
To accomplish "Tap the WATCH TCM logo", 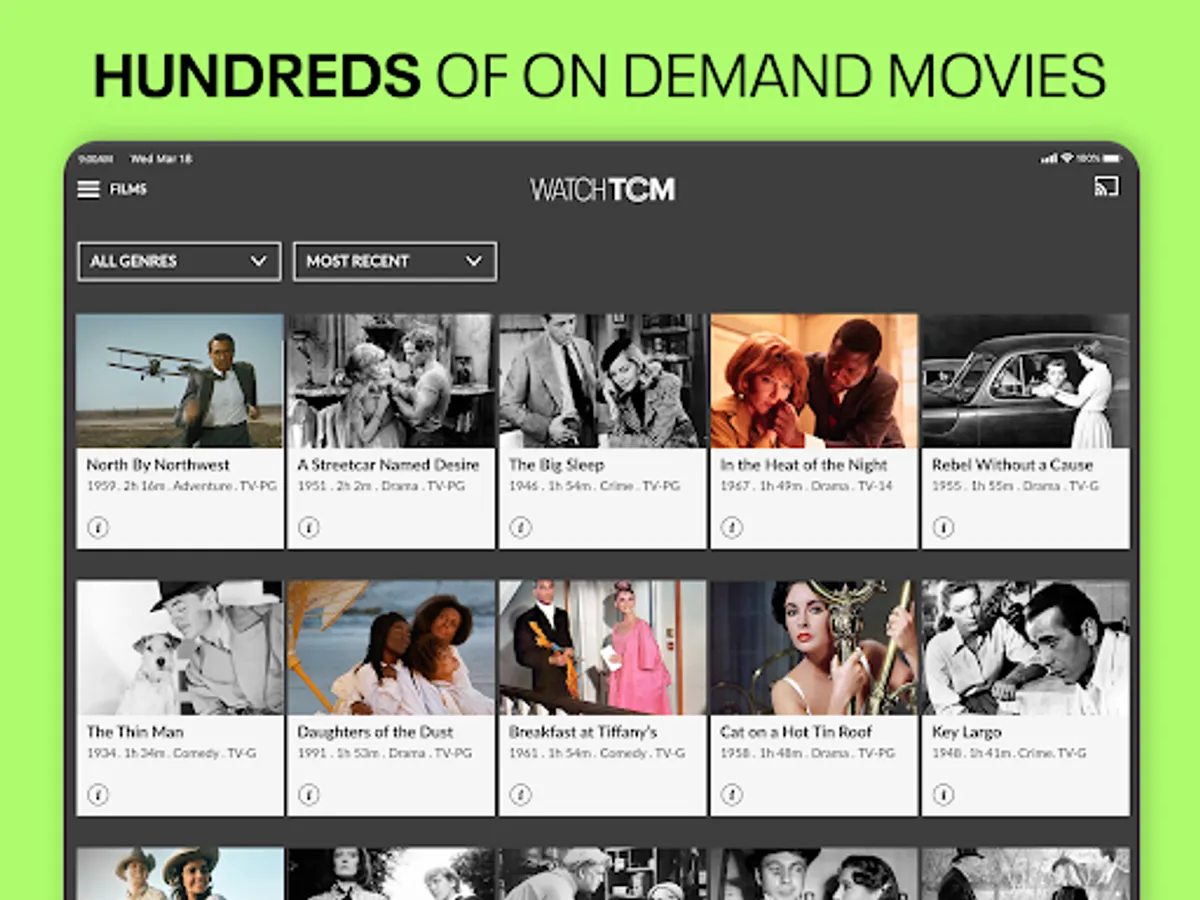I will [x=602, y=189].
